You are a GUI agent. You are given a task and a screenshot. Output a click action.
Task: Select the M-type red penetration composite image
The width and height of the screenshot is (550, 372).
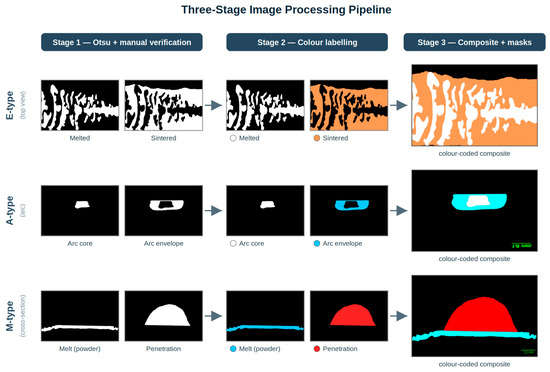click(x=474, y=316)
